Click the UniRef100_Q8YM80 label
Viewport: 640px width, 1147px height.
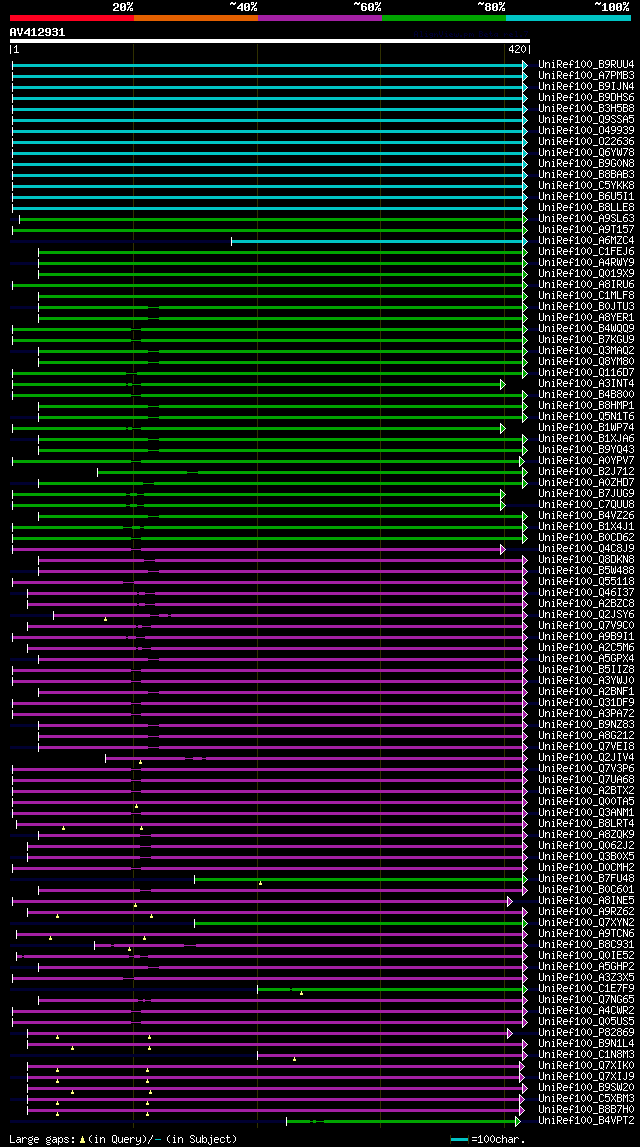(x=586, y=361)
